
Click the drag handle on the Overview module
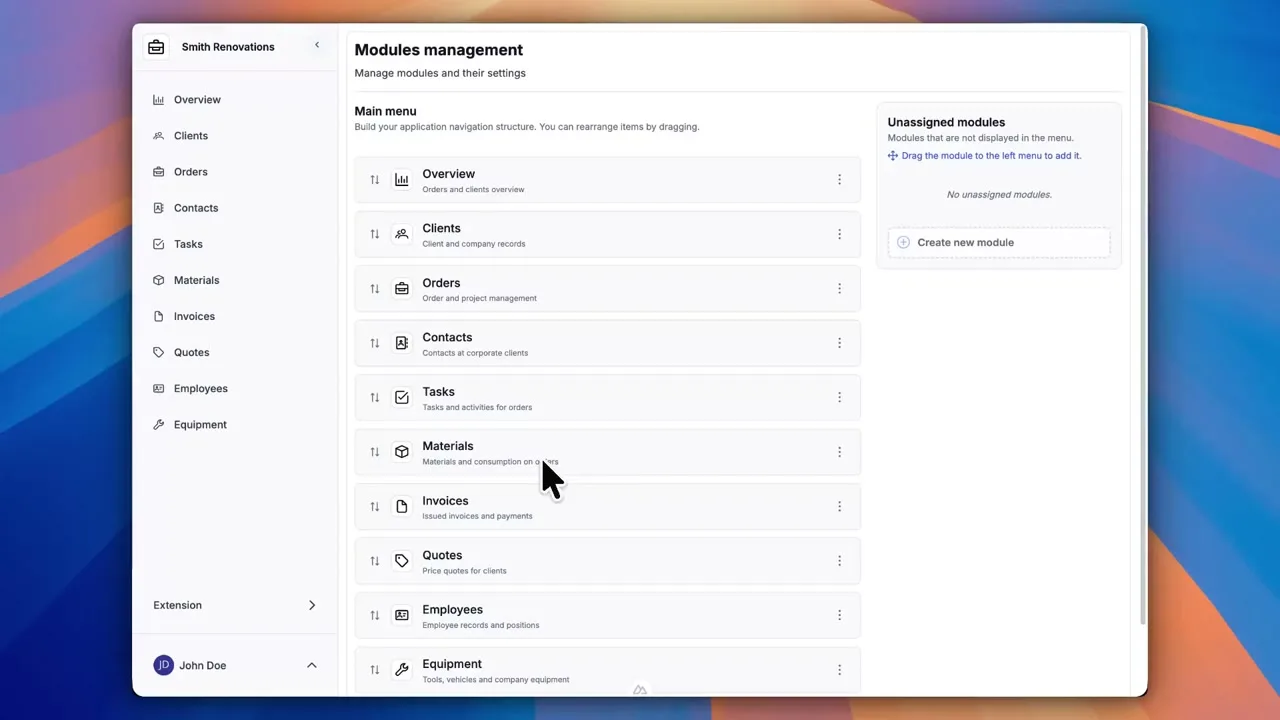click(x=374, y=179)
